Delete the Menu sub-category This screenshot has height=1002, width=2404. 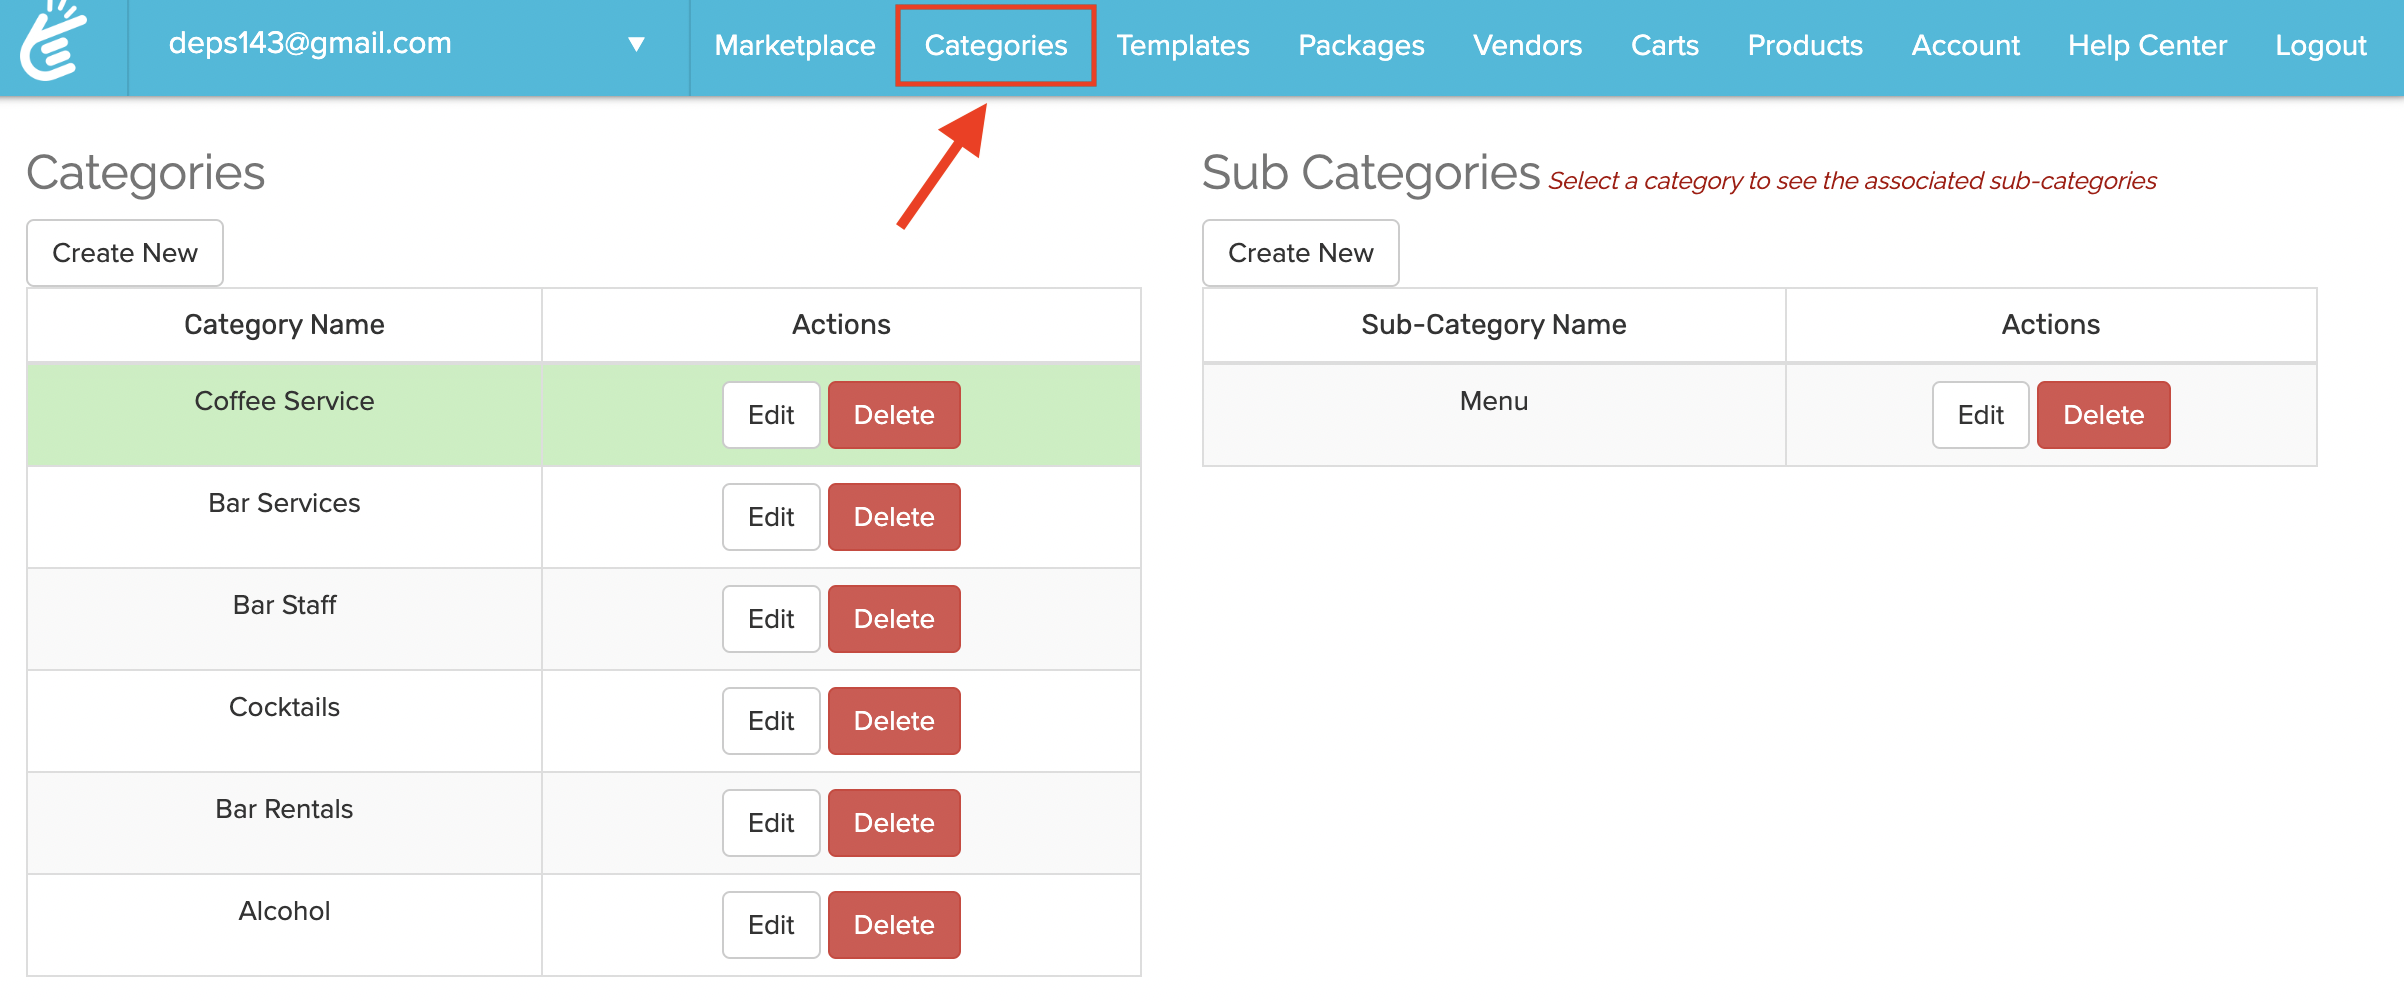(x=2103, y=415)
